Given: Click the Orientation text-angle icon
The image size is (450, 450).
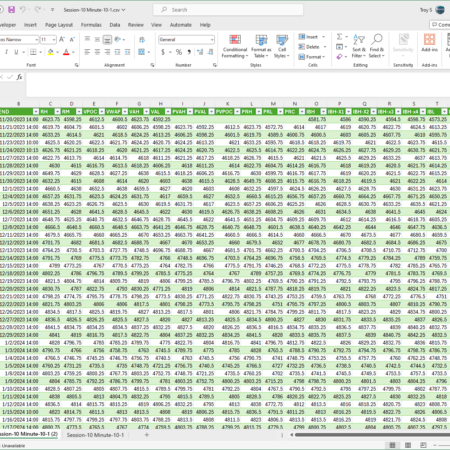Looking at the screenshot, I should click(118, 39).
